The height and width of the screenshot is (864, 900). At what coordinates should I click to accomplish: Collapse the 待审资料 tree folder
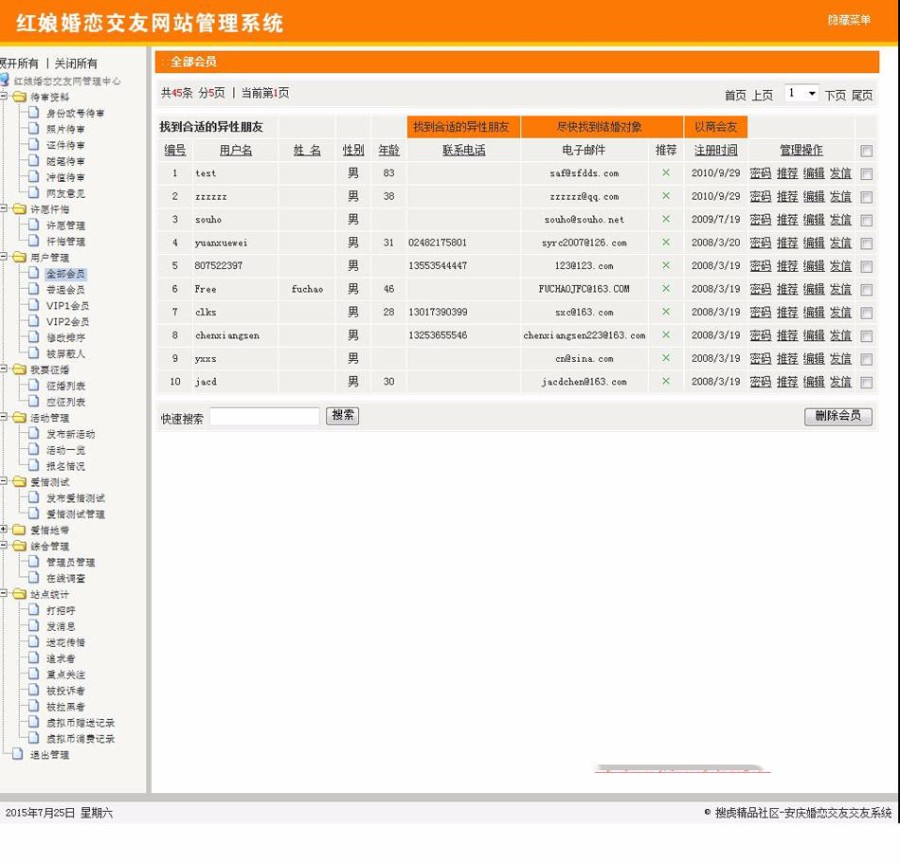click(x=3, y=96)
